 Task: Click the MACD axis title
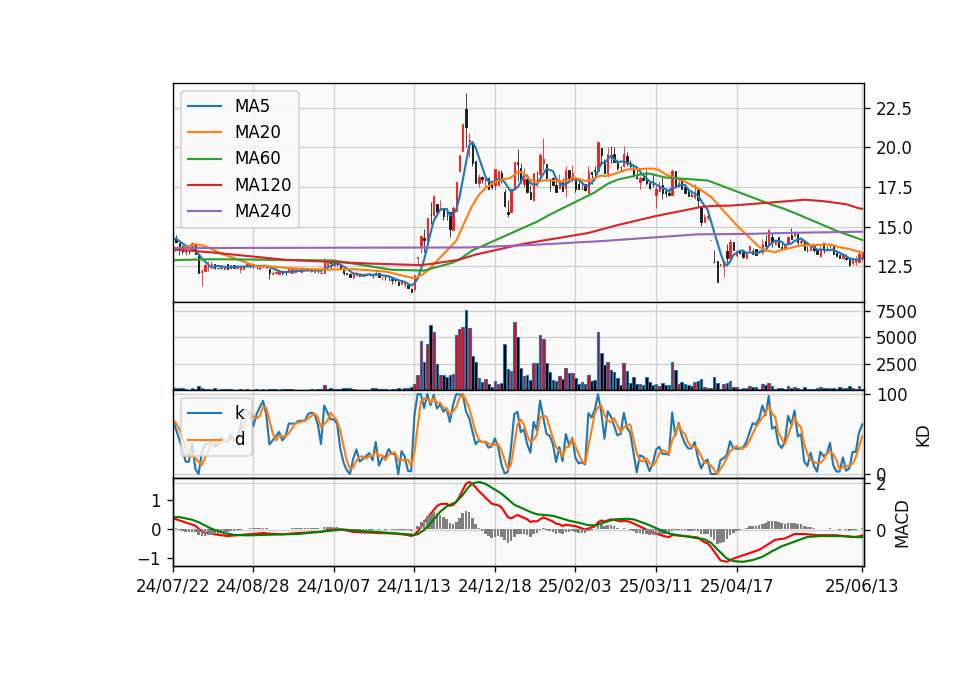(x=901, y=524)
